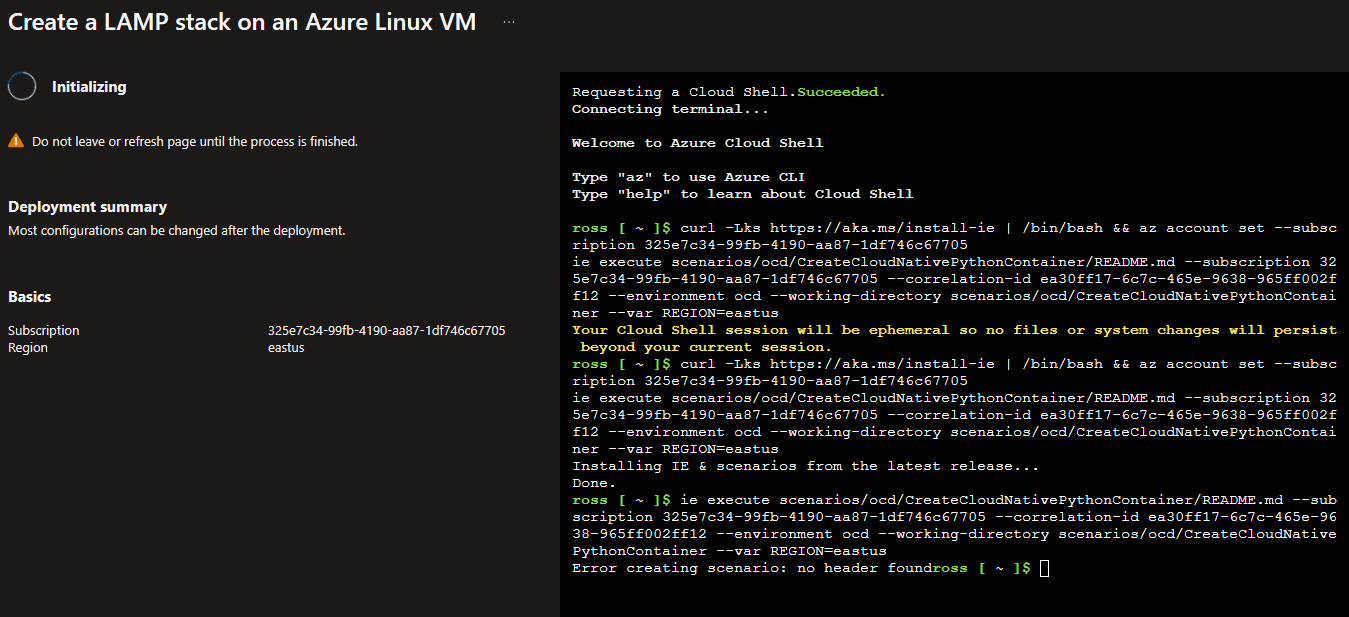Click the 'Initializing' status text
This screenshot has width=1349, height=617.
pyautogui.click(x=89, y=87)
